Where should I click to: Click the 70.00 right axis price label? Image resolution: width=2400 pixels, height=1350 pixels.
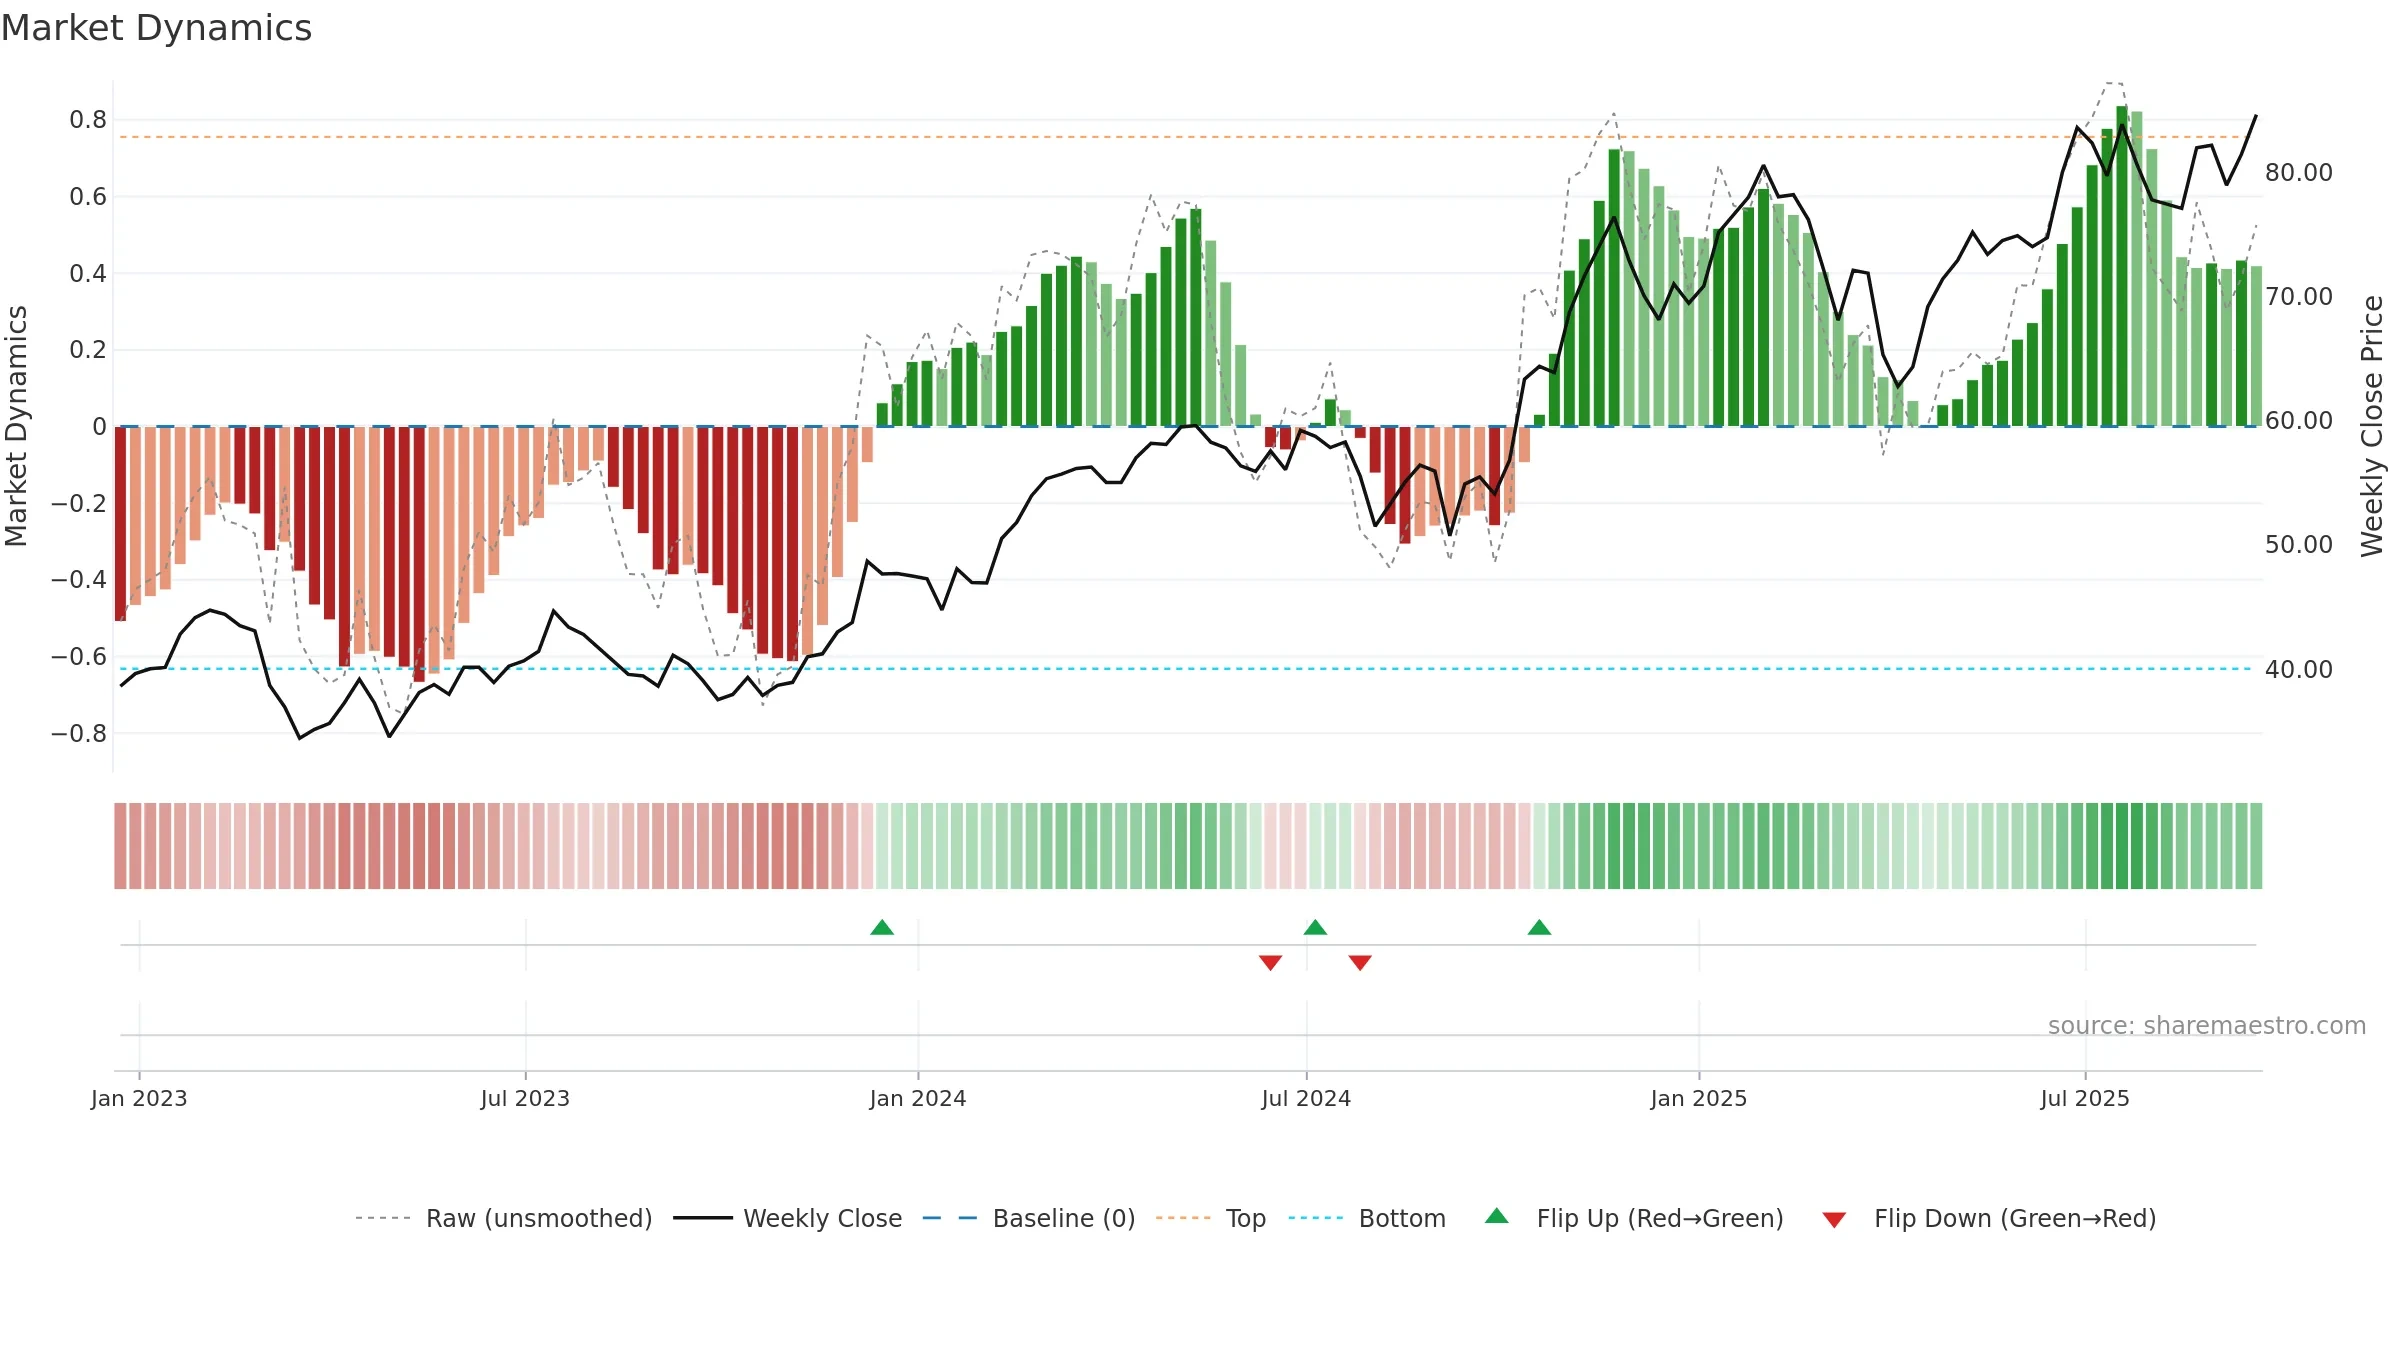2299,297
